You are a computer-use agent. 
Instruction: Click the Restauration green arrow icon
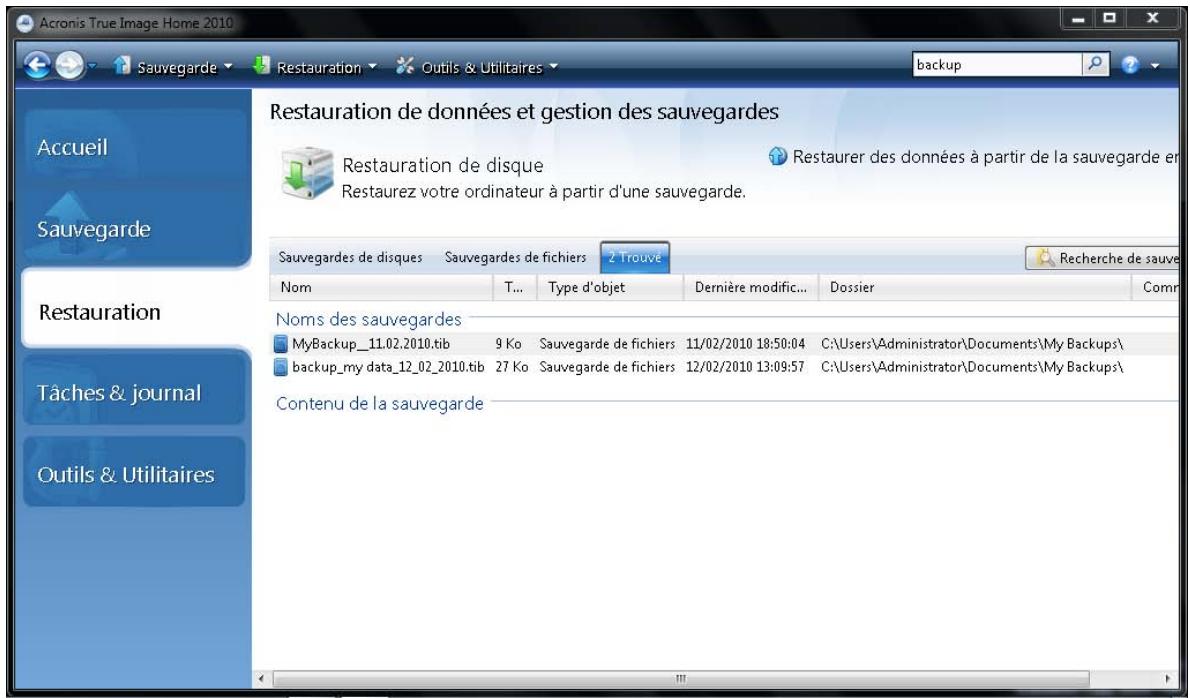[x=261, y=66]
